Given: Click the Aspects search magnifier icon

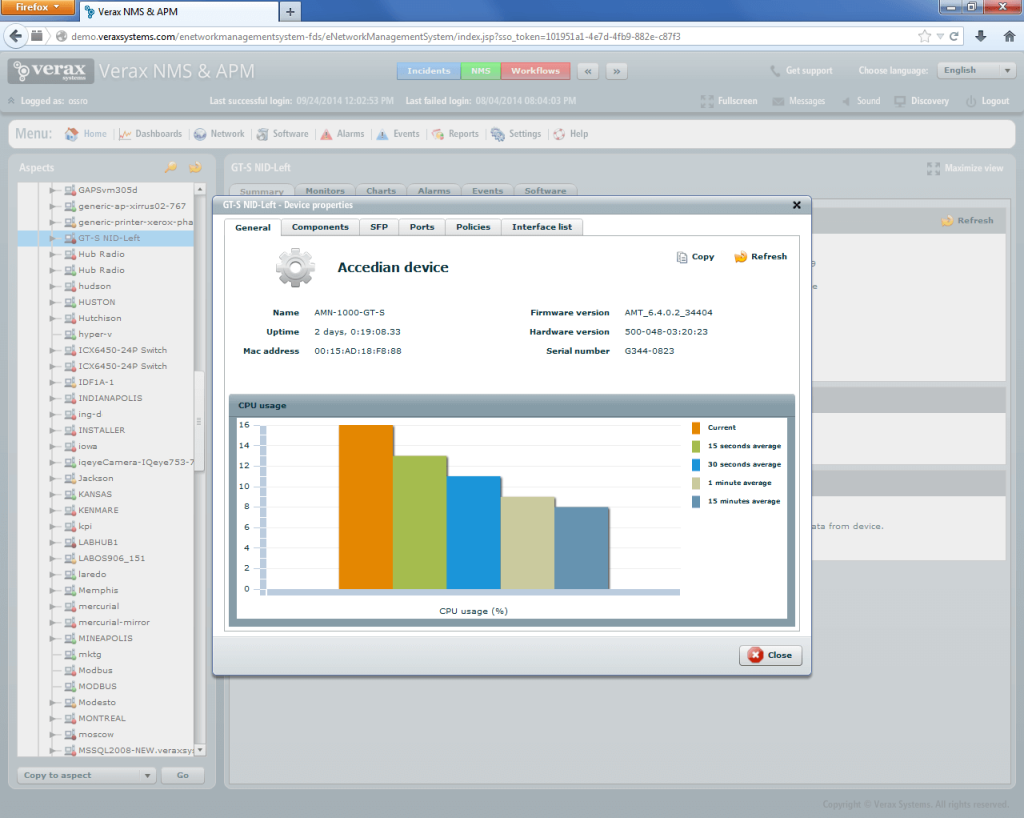Looking at the screenshot, I should tap(170, 168).
